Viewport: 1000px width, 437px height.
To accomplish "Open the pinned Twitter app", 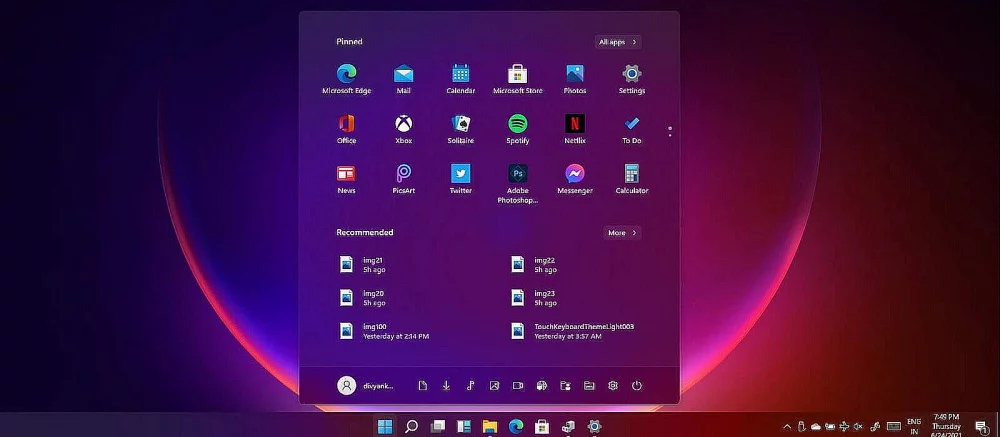I will (460, 174).
